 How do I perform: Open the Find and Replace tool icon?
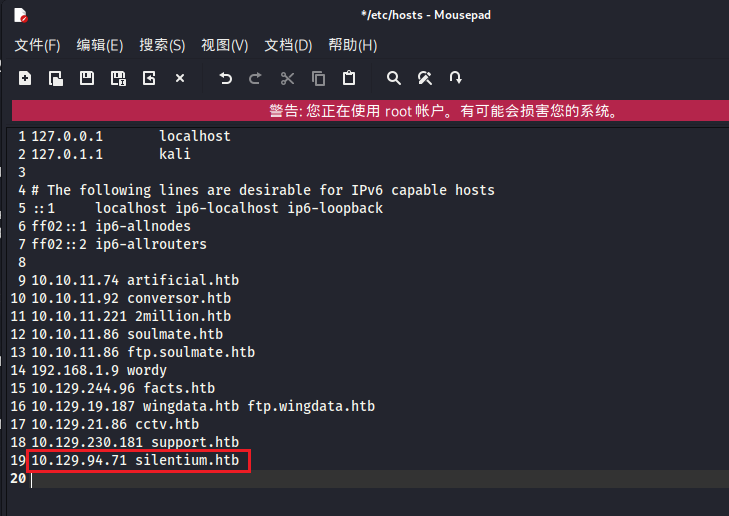(425, 78)
